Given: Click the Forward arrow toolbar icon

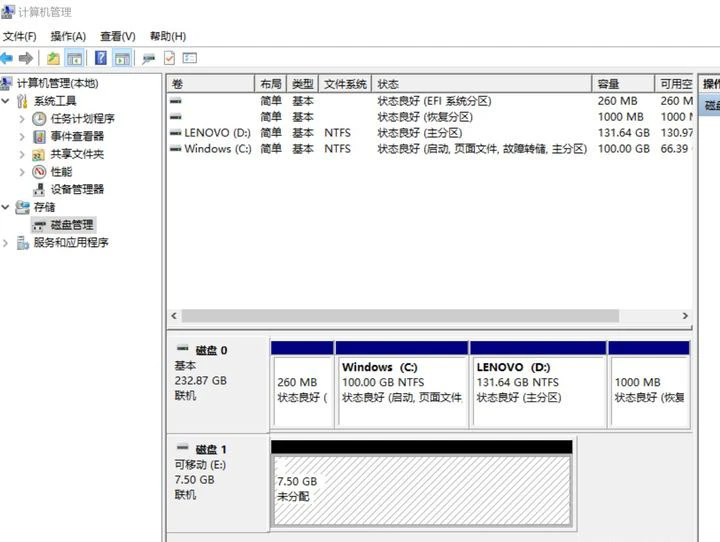Looking at the screenshot, I should [26, 58].
